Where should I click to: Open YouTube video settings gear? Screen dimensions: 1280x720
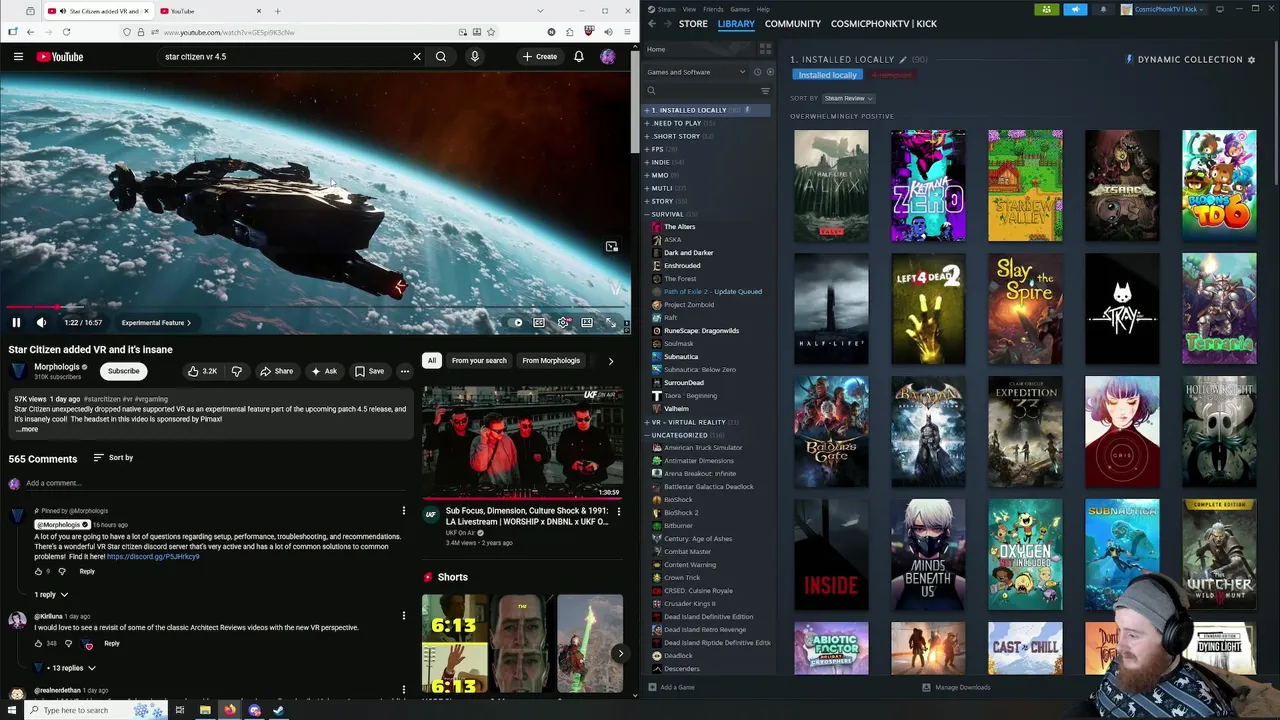coord(563,322)
